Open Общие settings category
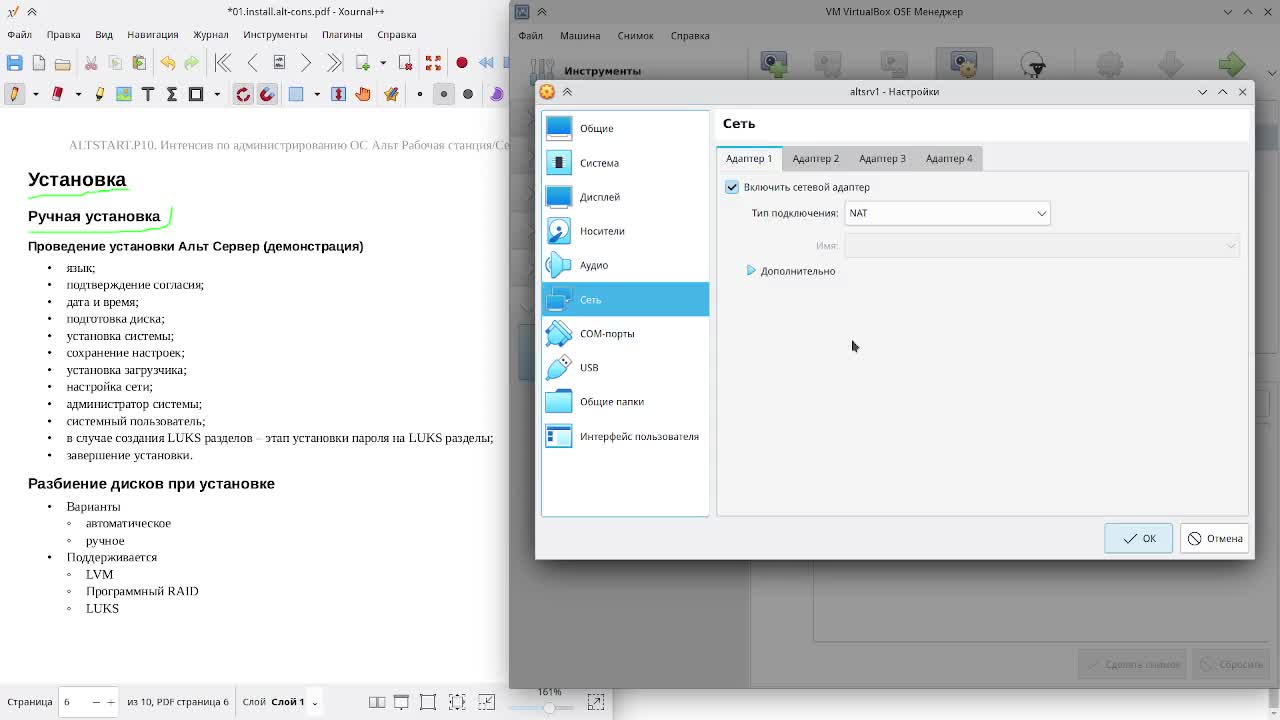The width and height of the screenshot is (1280, 720). pyautogui.click(x=625, y=128)
